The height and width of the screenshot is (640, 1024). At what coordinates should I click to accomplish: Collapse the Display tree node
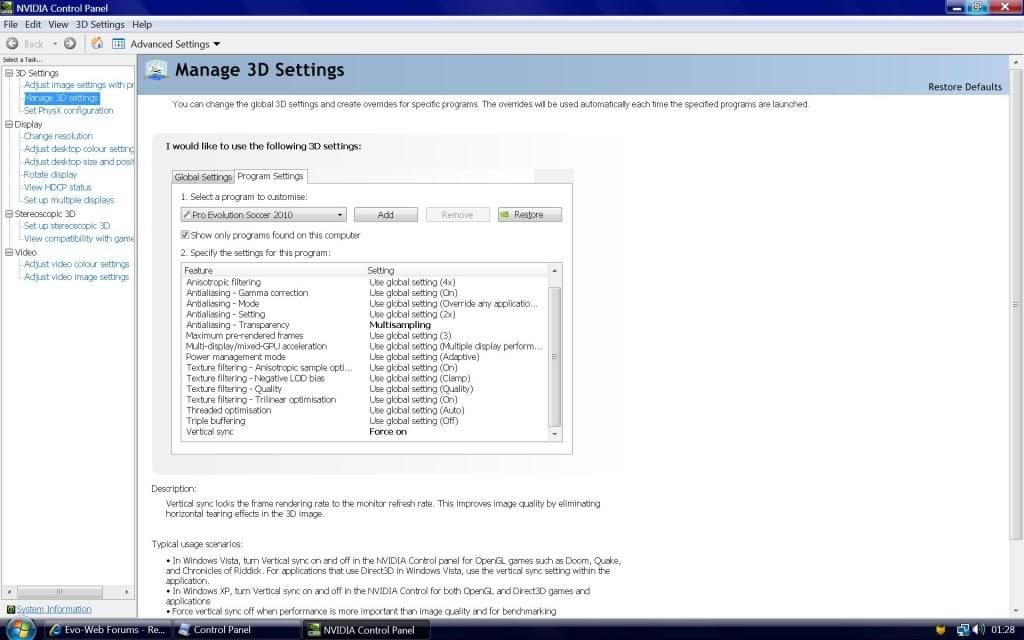[9, 124]
